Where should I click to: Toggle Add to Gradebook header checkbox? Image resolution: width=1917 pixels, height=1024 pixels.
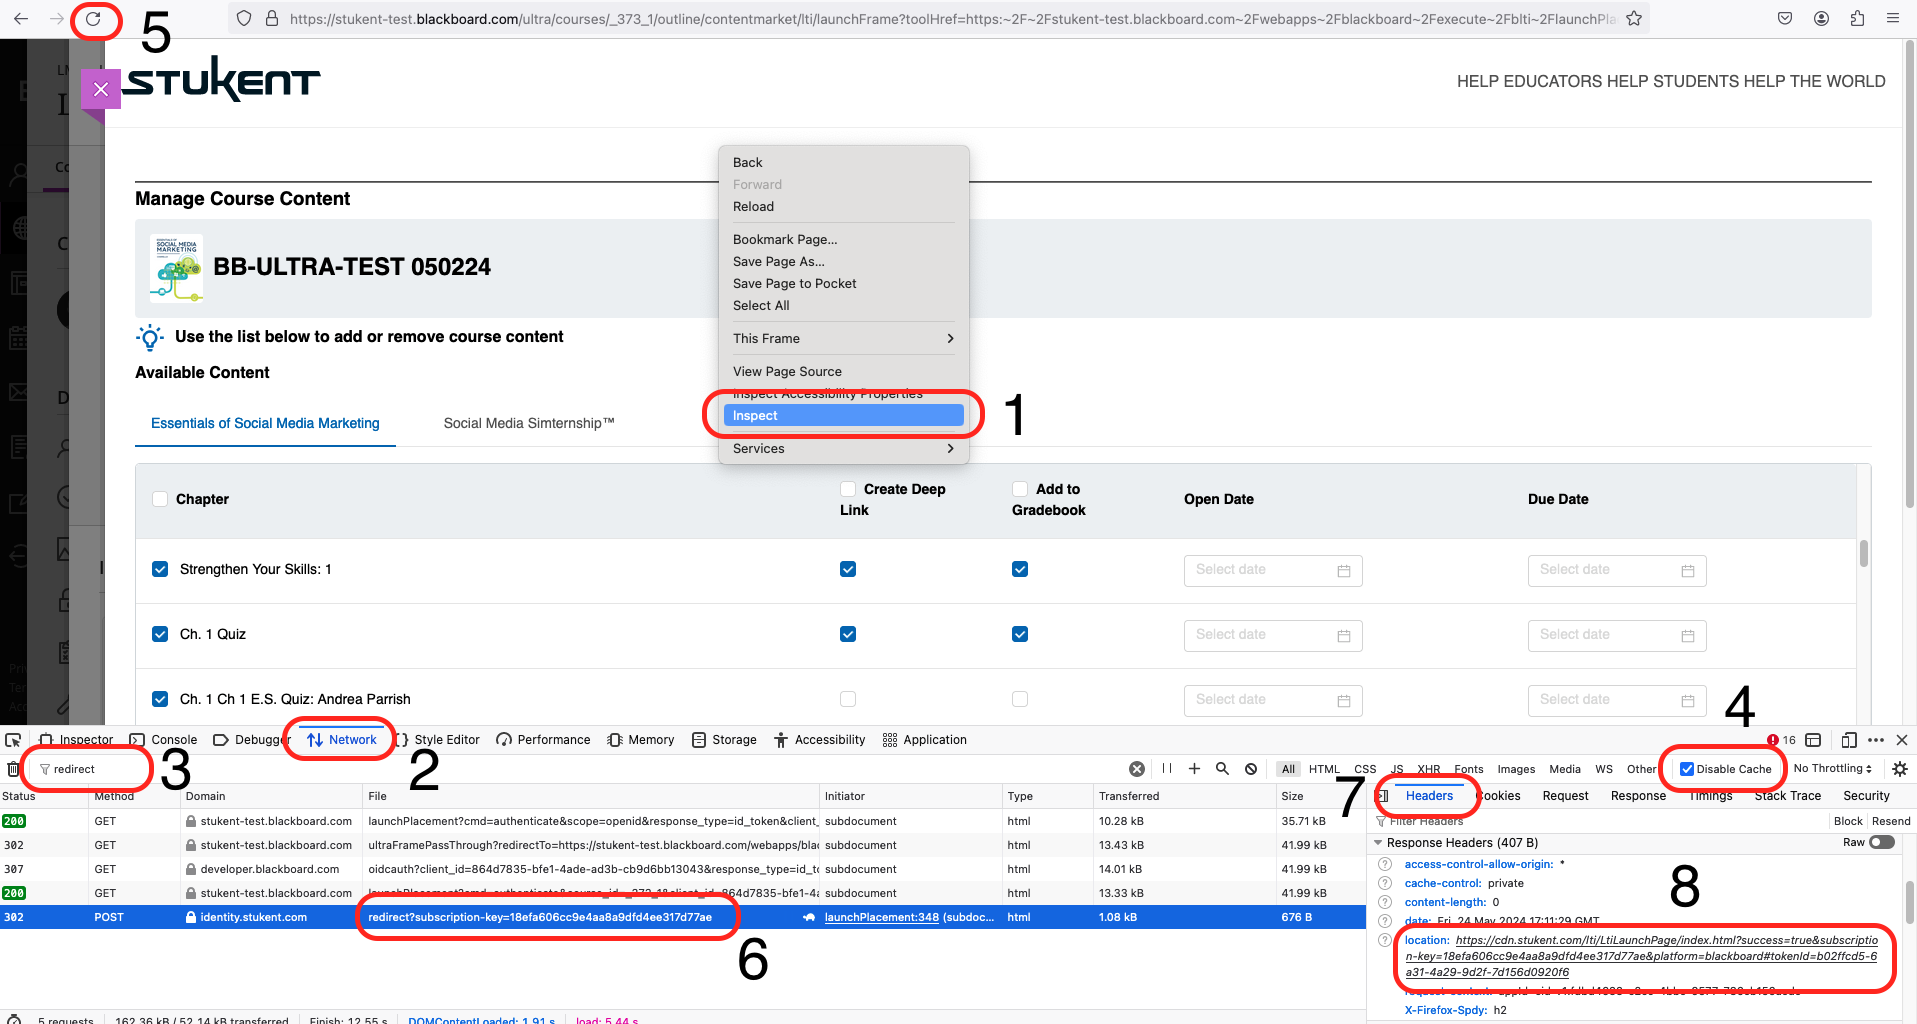(1020, 489)
